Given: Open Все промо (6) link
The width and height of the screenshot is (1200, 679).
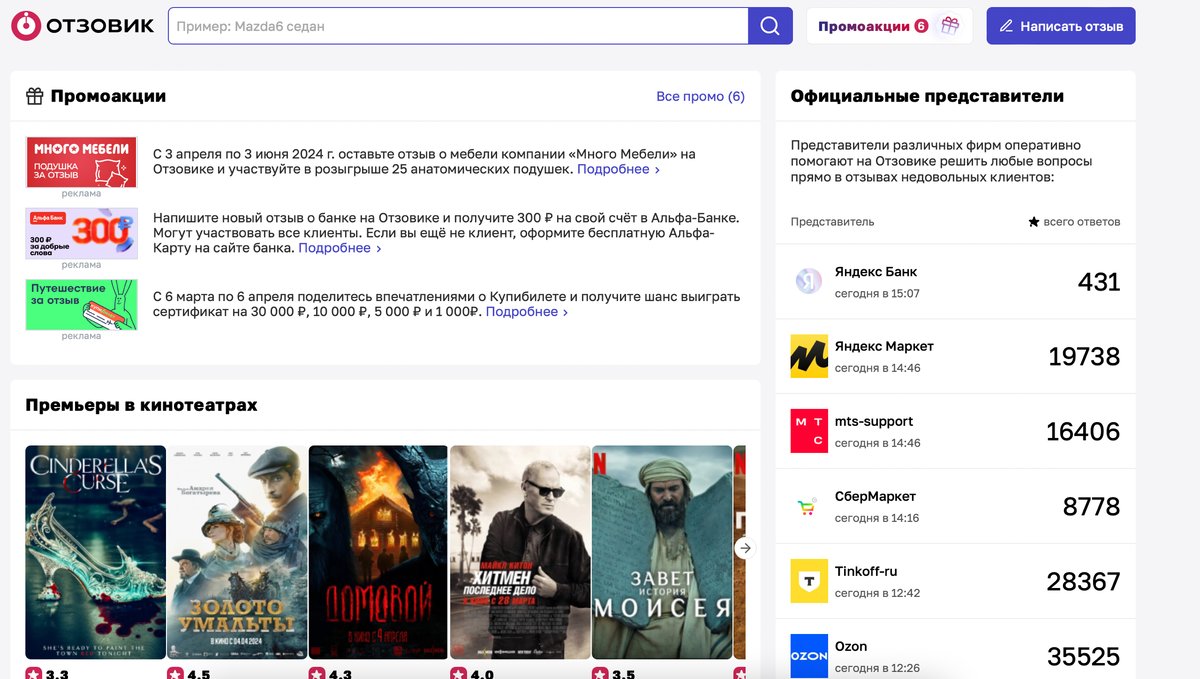Looking at the screenshot, I should (x=700, y=96).
